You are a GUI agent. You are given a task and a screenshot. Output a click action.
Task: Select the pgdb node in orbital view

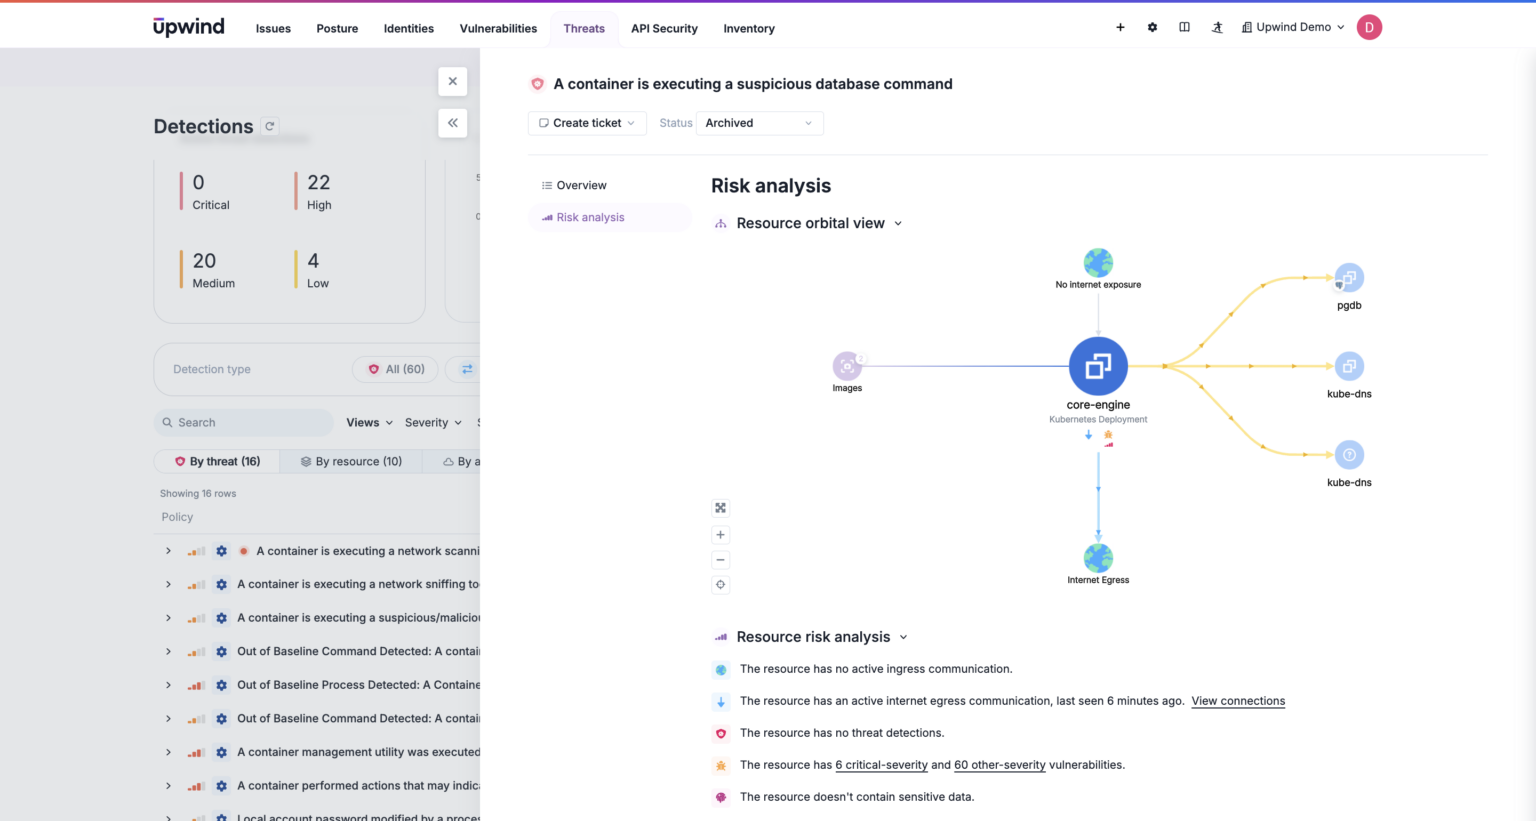click(x=1349, y=278)
